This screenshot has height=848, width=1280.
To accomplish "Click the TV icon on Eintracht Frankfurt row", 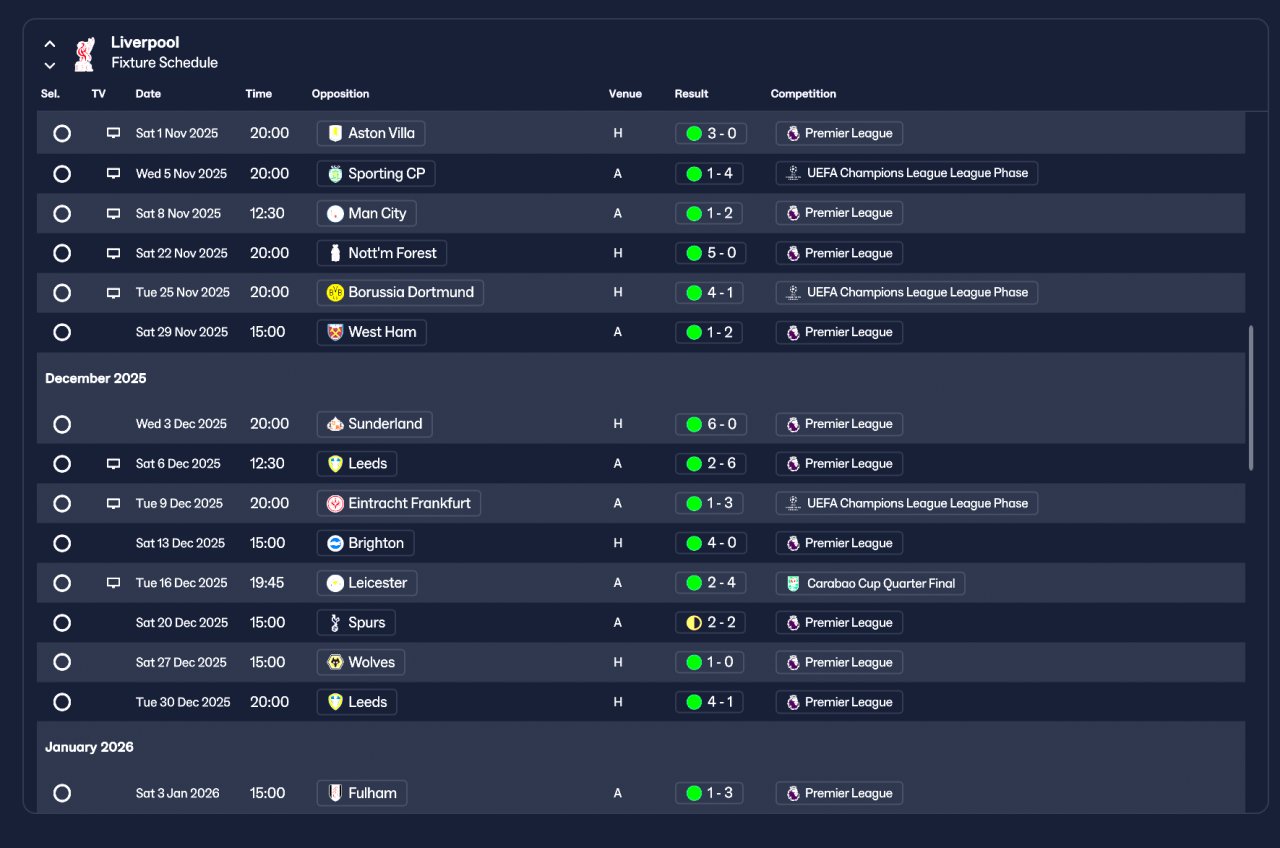I will 113,503.
